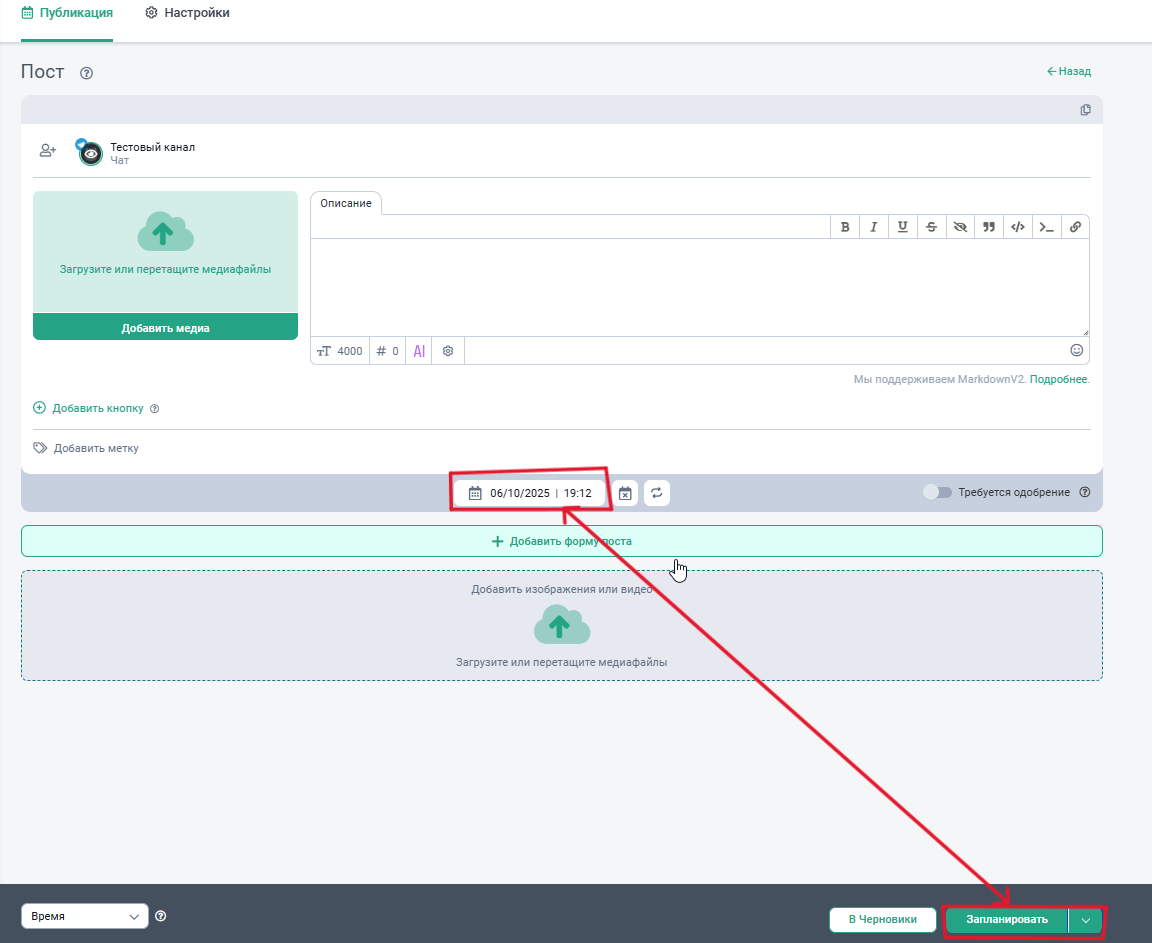Open the Время dropdown
The height and width of the screenshot is (943, 1152).
[x=85, y=916]
